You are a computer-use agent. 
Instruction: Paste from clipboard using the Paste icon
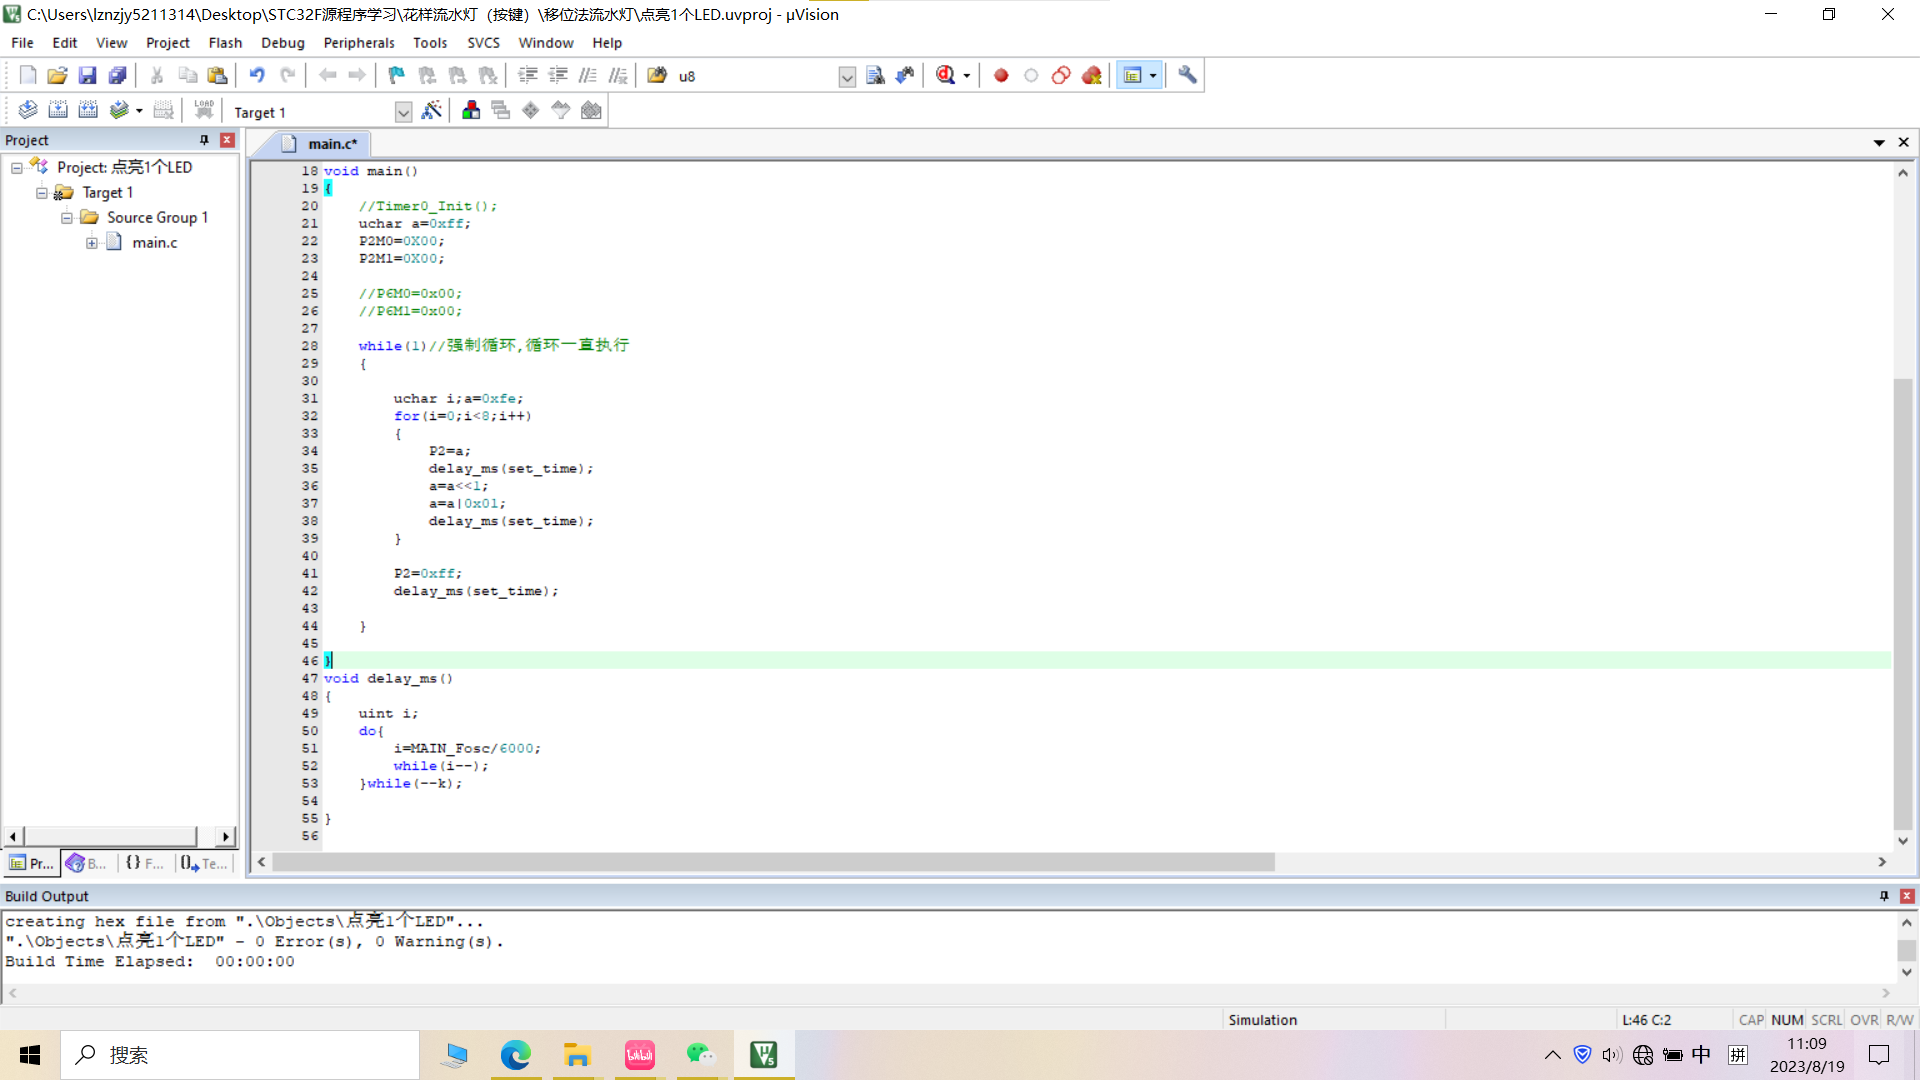(x=217, y=75)
